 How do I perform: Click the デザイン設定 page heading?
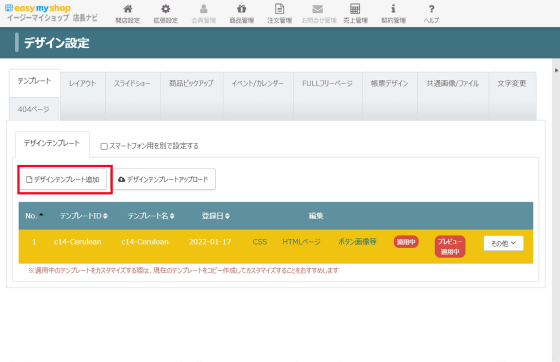pos(57,43)
